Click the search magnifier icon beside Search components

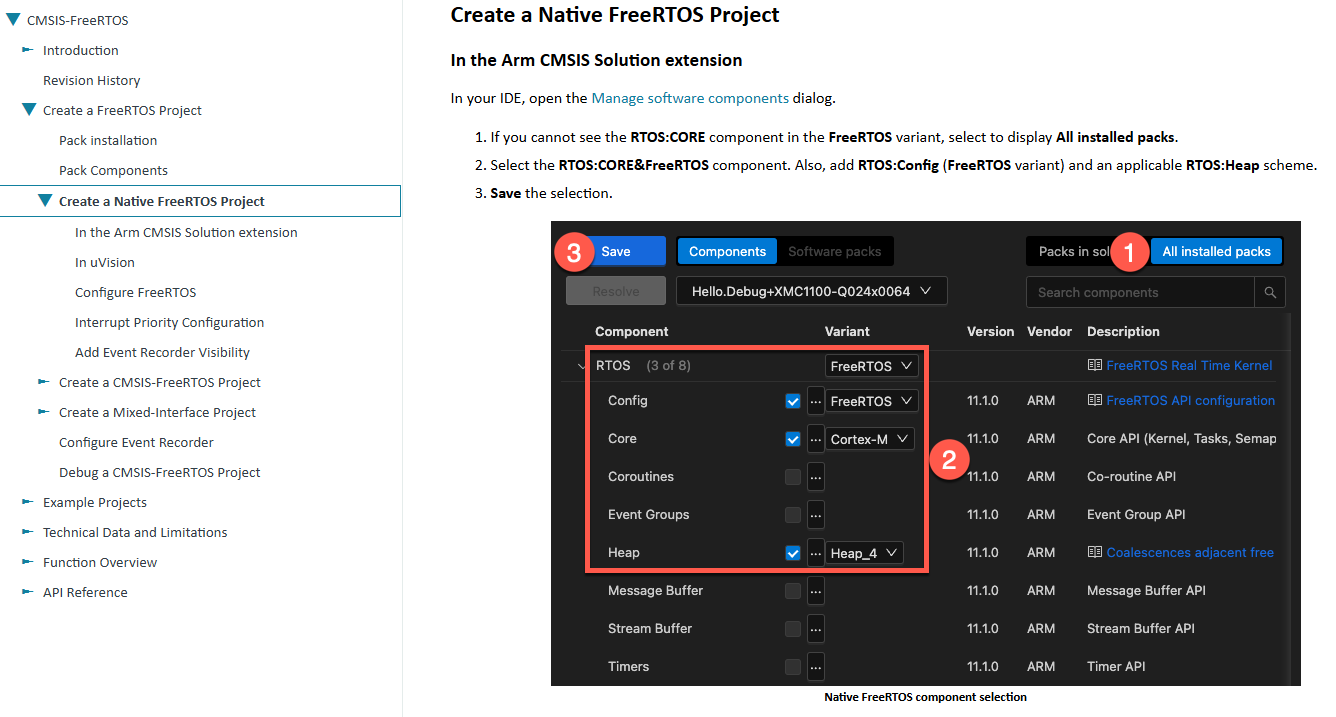(x=1270, y=292)
